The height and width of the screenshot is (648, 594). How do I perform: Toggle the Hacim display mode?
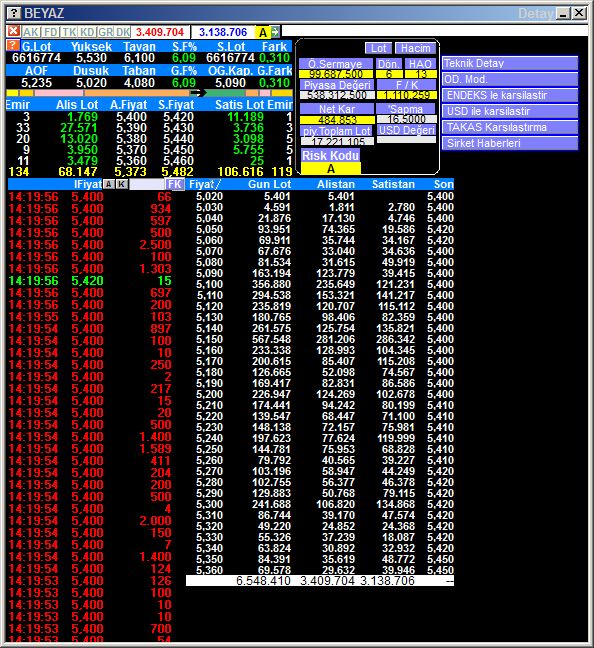(415, 48)
